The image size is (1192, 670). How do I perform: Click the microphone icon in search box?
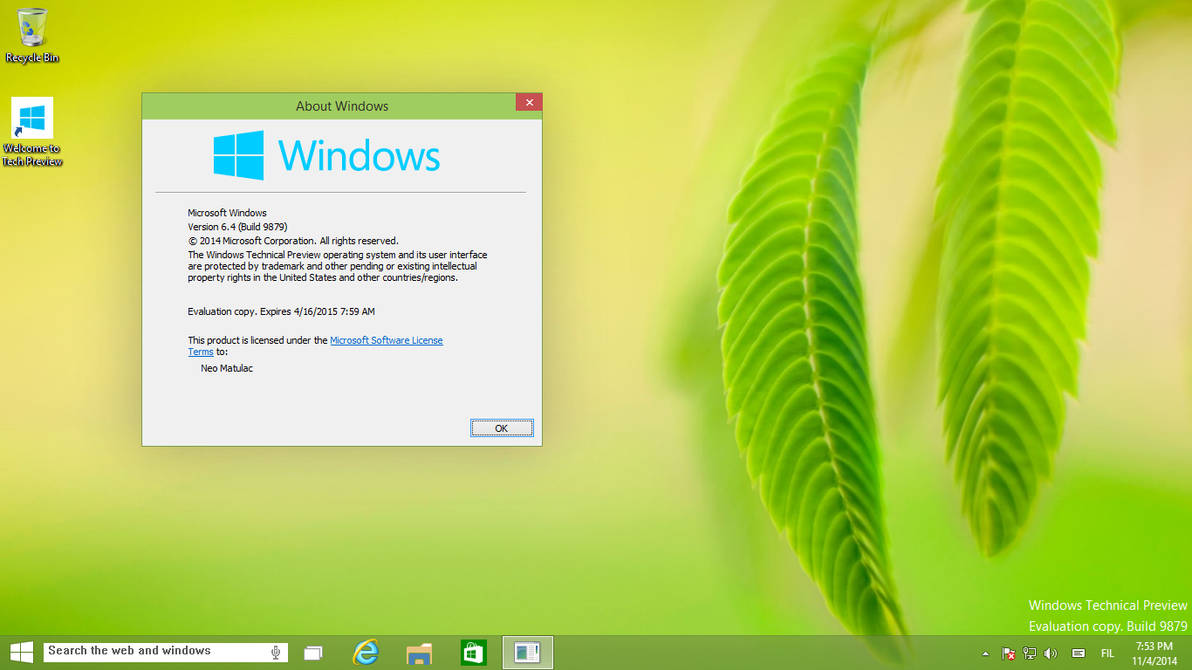click(276, 652)
